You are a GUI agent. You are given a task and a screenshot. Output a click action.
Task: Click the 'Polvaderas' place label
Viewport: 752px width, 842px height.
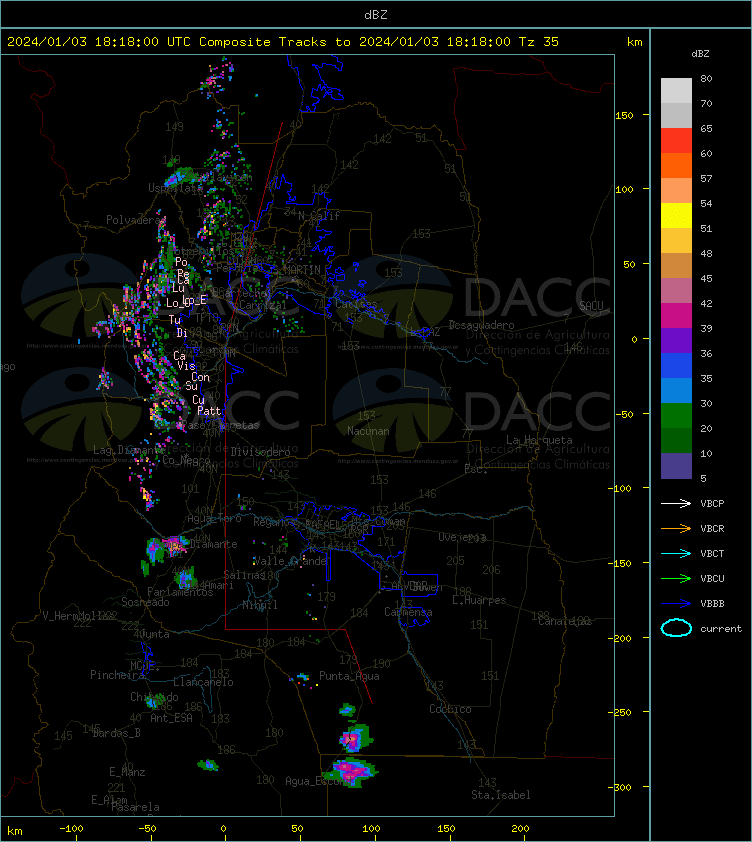(135, 220)
